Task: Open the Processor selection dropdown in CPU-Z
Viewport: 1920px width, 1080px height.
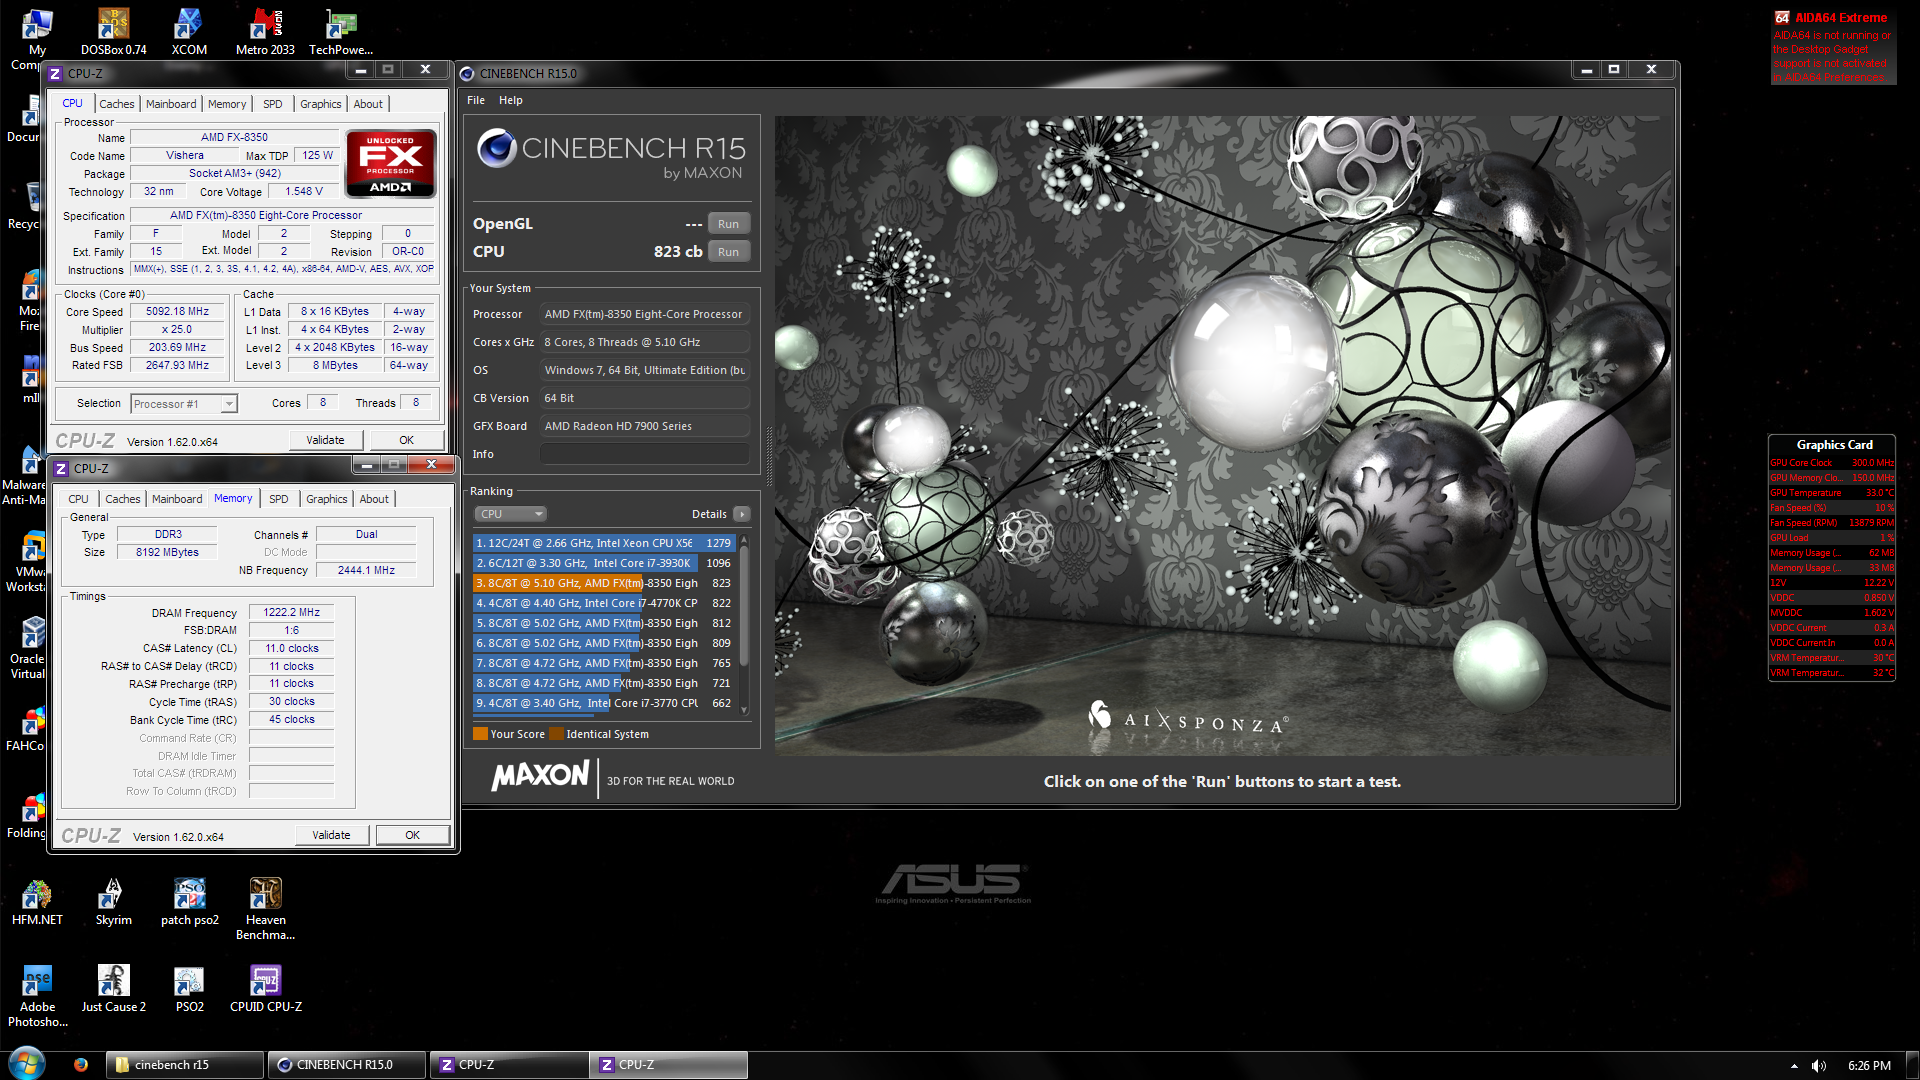Action: [x=184, y=404]
